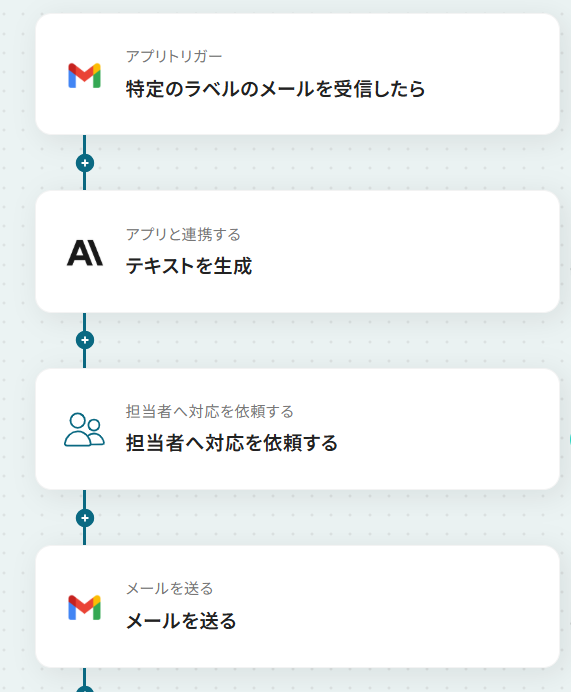Click the plus button below メールを送る card
This screenshot has width=571, height=692.
point(85,689)
